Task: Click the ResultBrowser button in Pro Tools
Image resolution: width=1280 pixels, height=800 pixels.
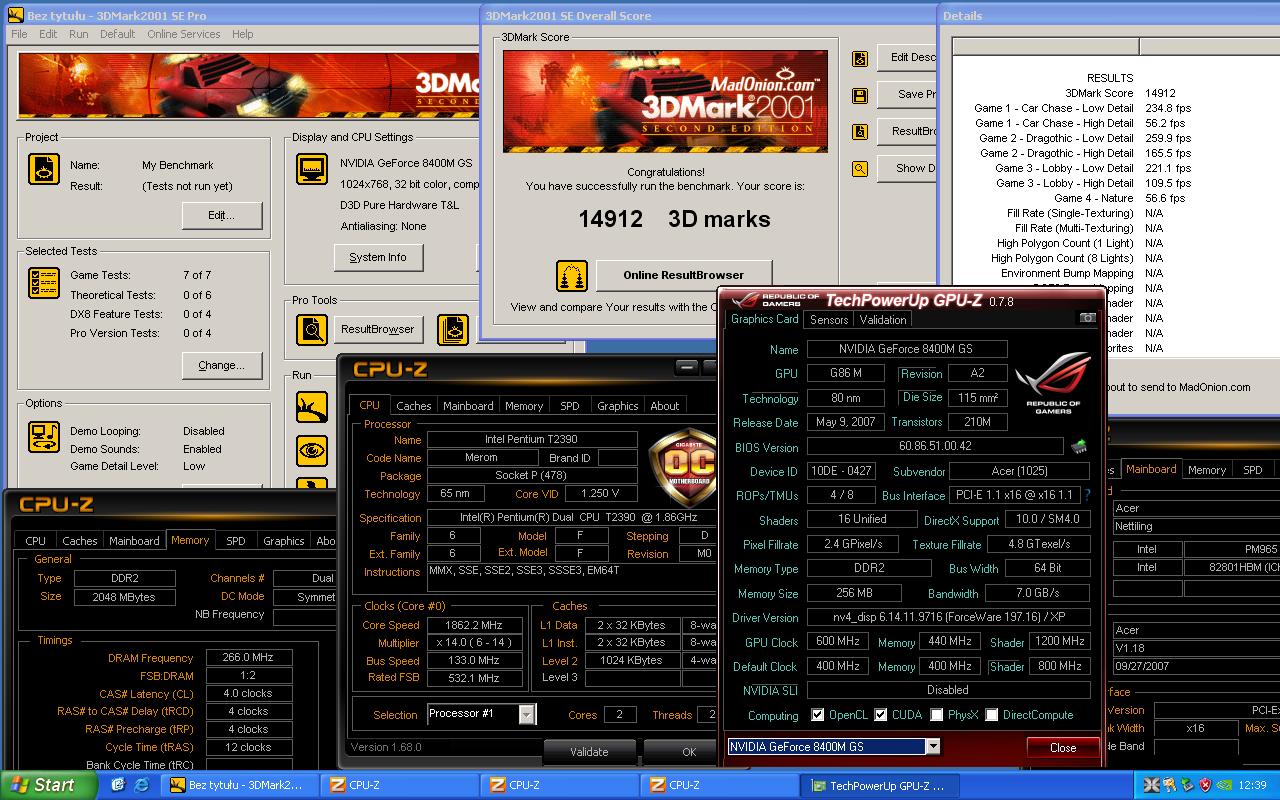Action: click(x=378, y=329)
